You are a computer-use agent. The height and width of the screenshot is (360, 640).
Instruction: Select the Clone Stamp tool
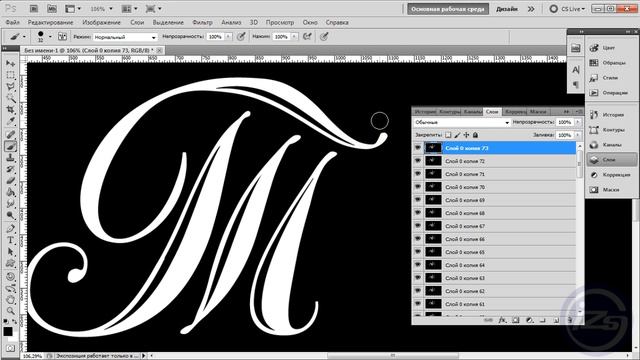coord(11,158)
